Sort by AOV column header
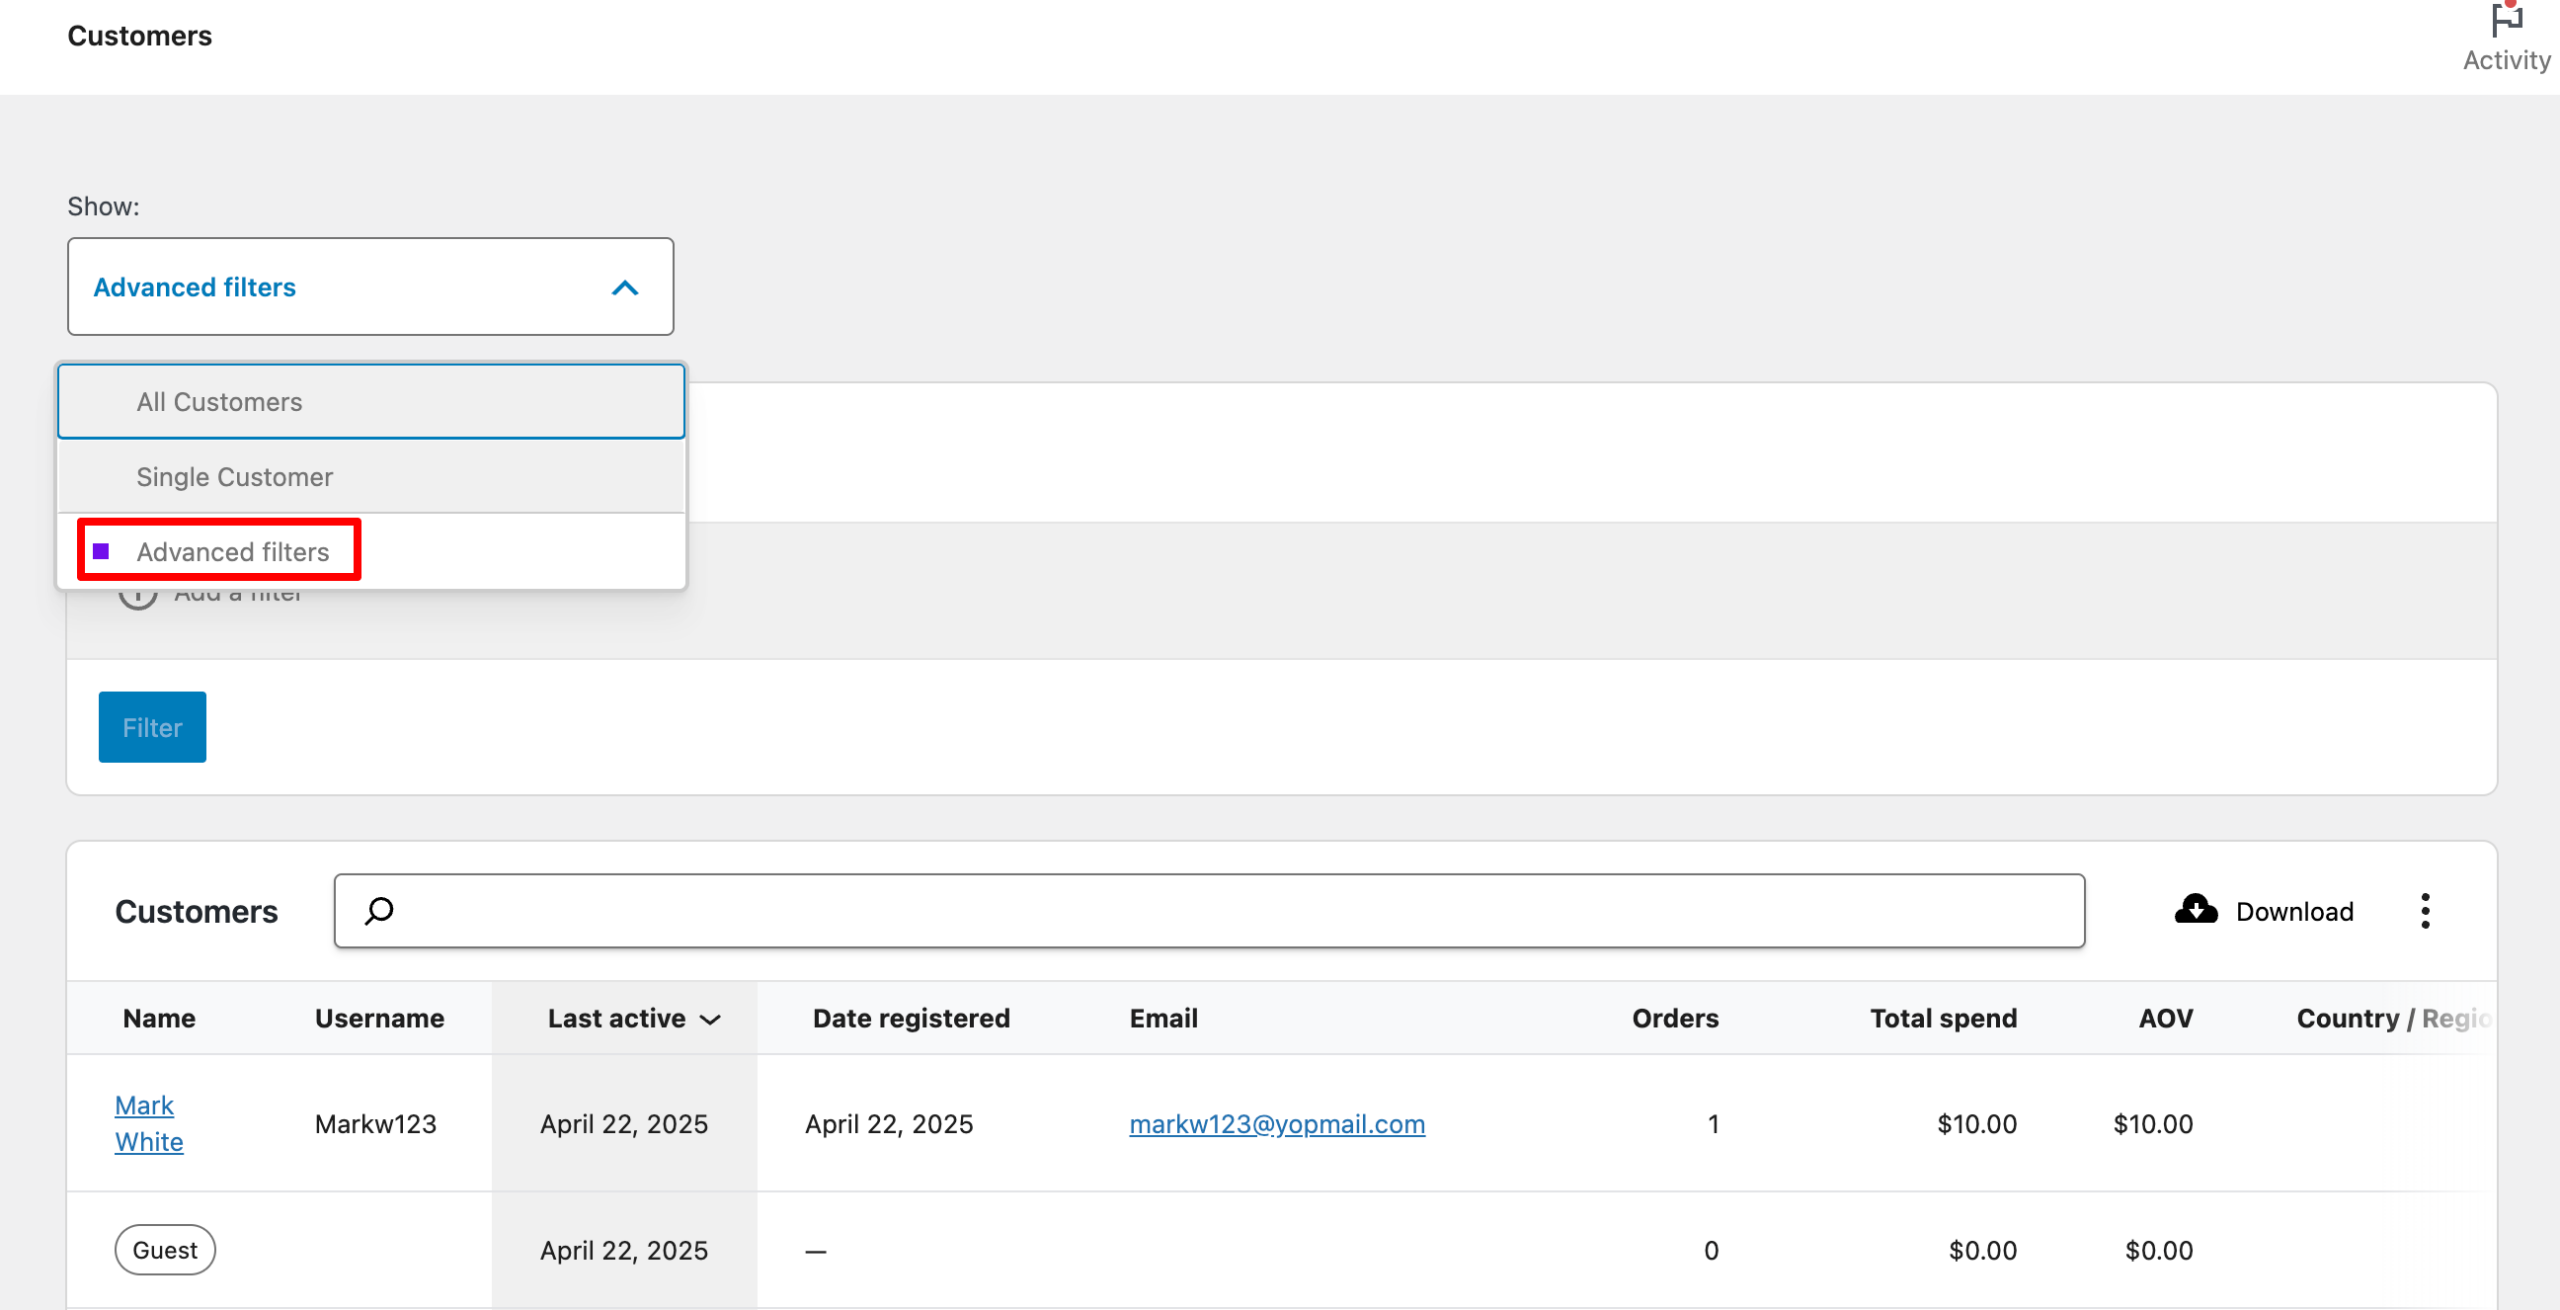 2166,1018
